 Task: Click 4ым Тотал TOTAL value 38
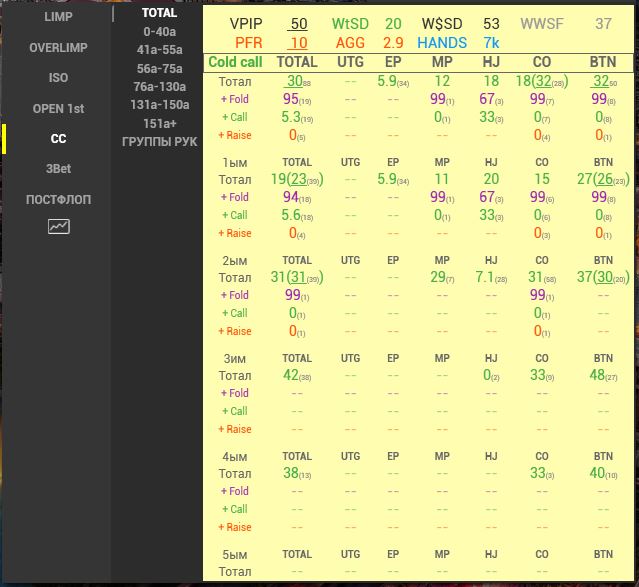(x=297, y=473)
